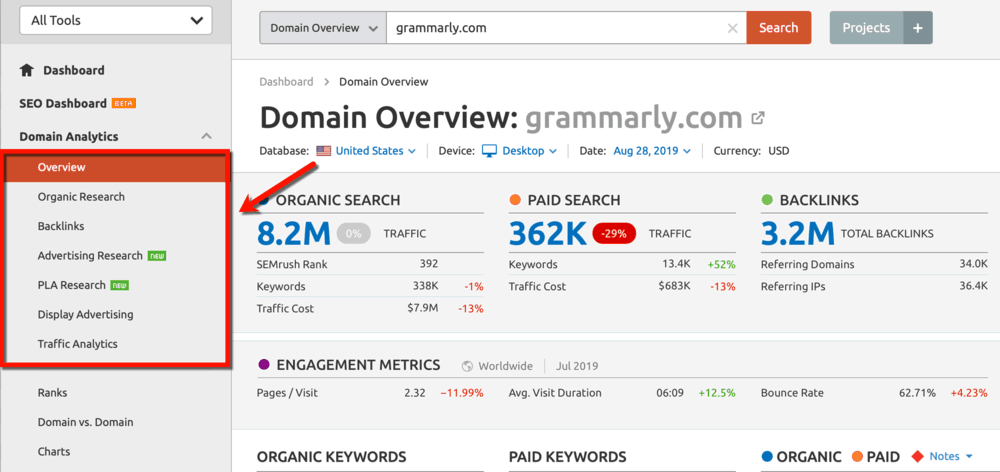
Task: Click the 3.2M total backlinks figure
Action: (x=798, y=234)
